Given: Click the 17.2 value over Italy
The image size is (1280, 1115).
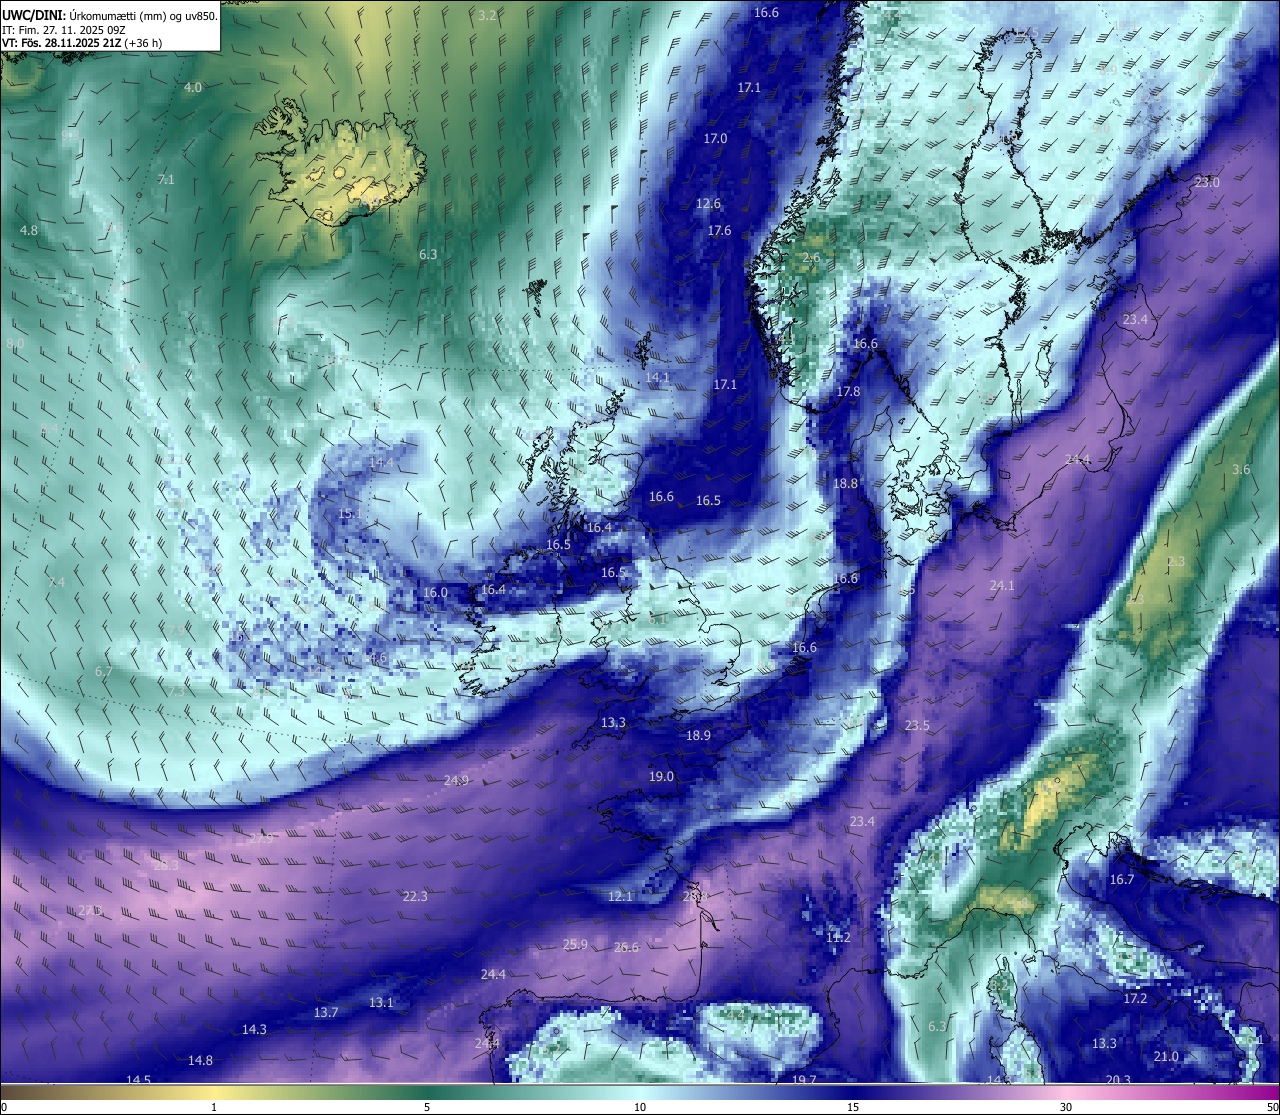Looking at the screenshot, I should click(x=1135, y=999).
